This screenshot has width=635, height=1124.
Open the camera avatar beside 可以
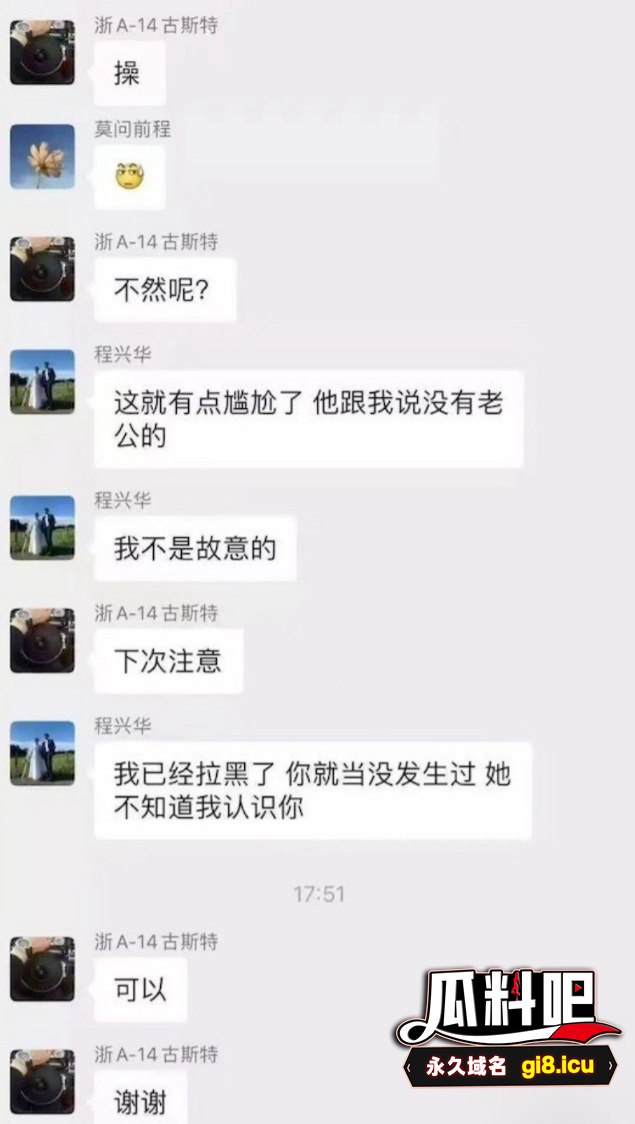pos(42,968)
